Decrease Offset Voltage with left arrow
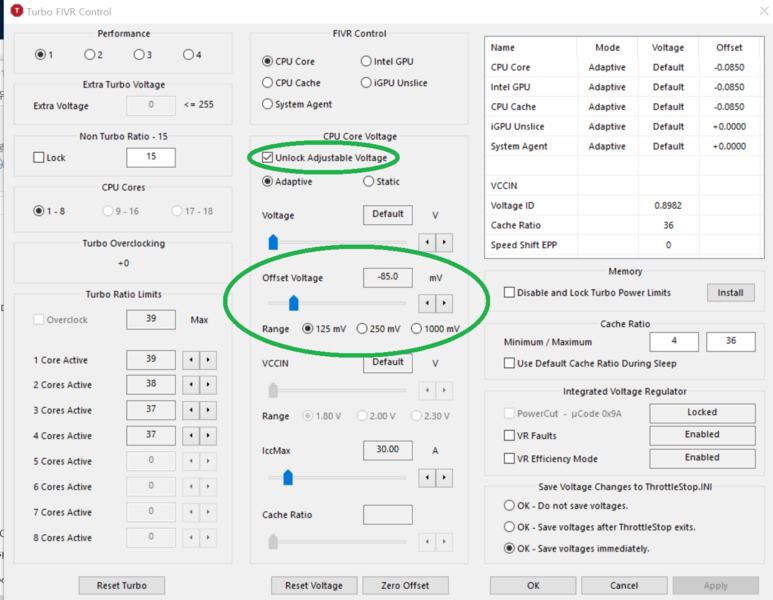The width and height of the screenshot is (773, 600). [x=427, y=303]
